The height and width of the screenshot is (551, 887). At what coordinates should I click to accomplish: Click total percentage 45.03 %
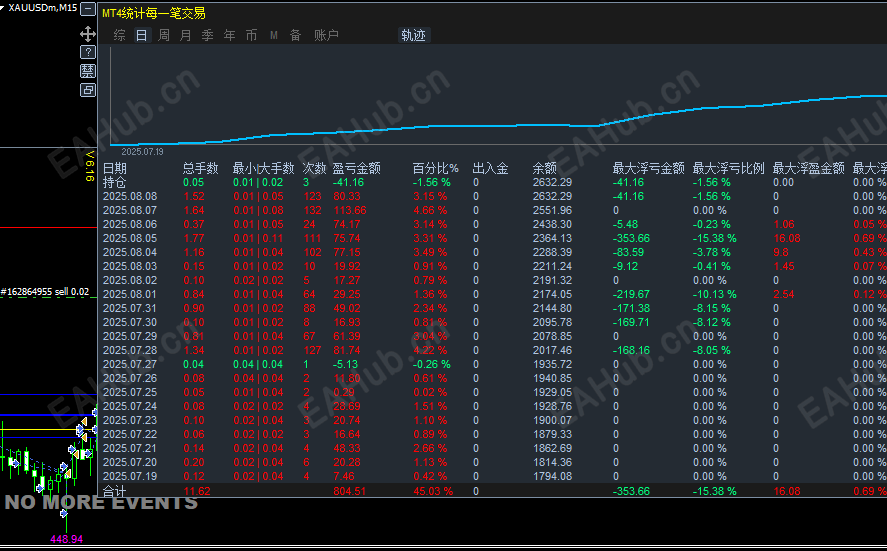point(433,491)
